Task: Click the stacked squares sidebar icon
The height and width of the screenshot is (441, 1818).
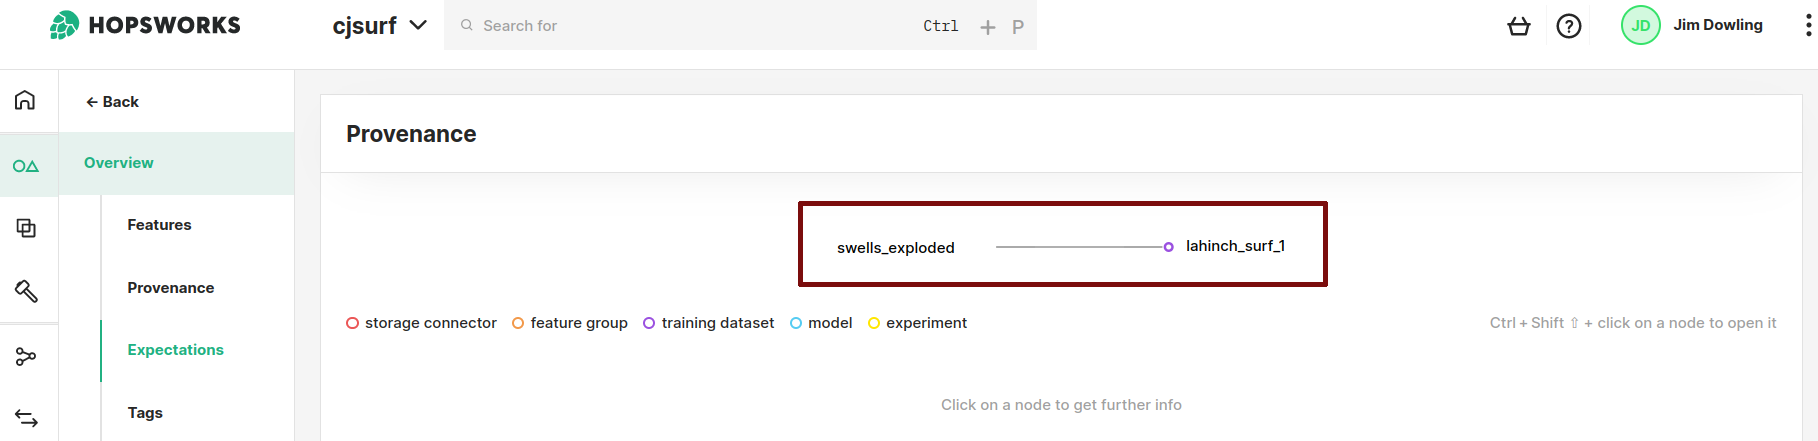Action: click(x=26, y=228)
